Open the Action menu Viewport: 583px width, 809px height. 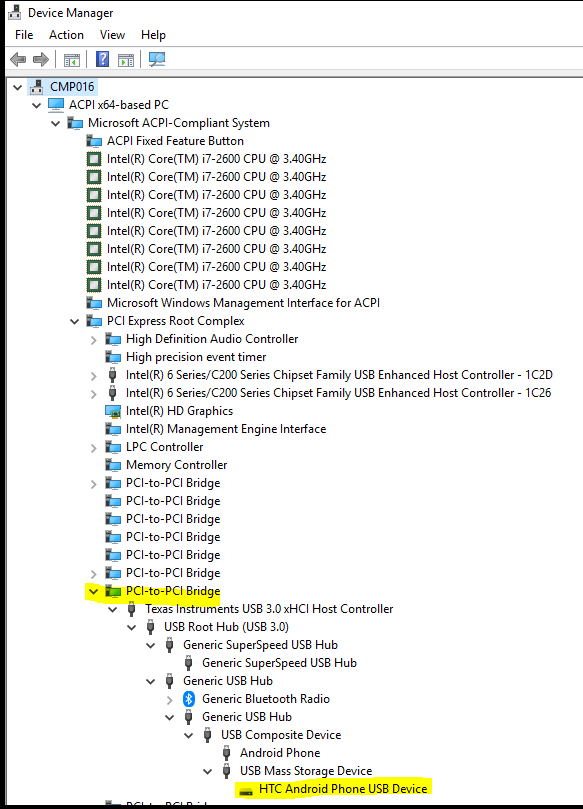click(66, 35)
